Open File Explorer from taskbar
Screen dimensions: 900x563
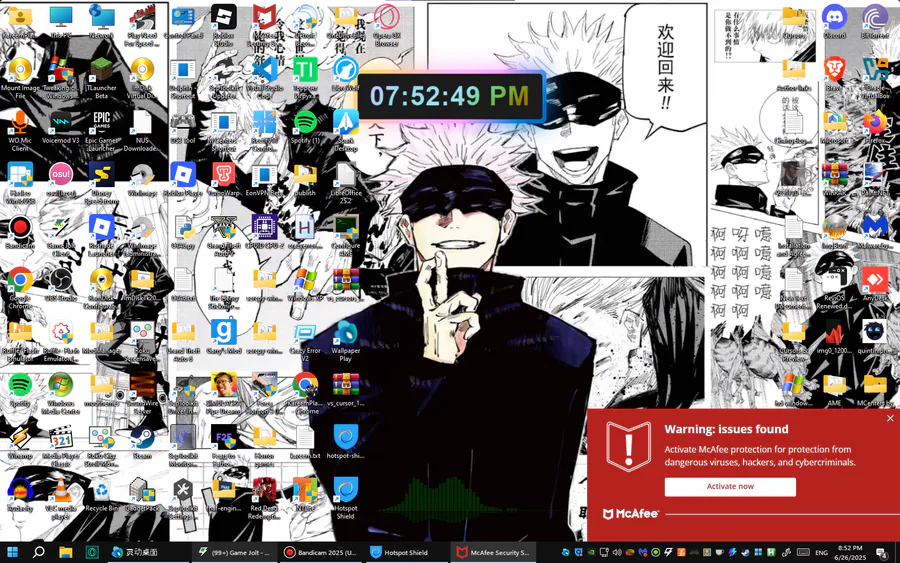(x=65, y=552)
